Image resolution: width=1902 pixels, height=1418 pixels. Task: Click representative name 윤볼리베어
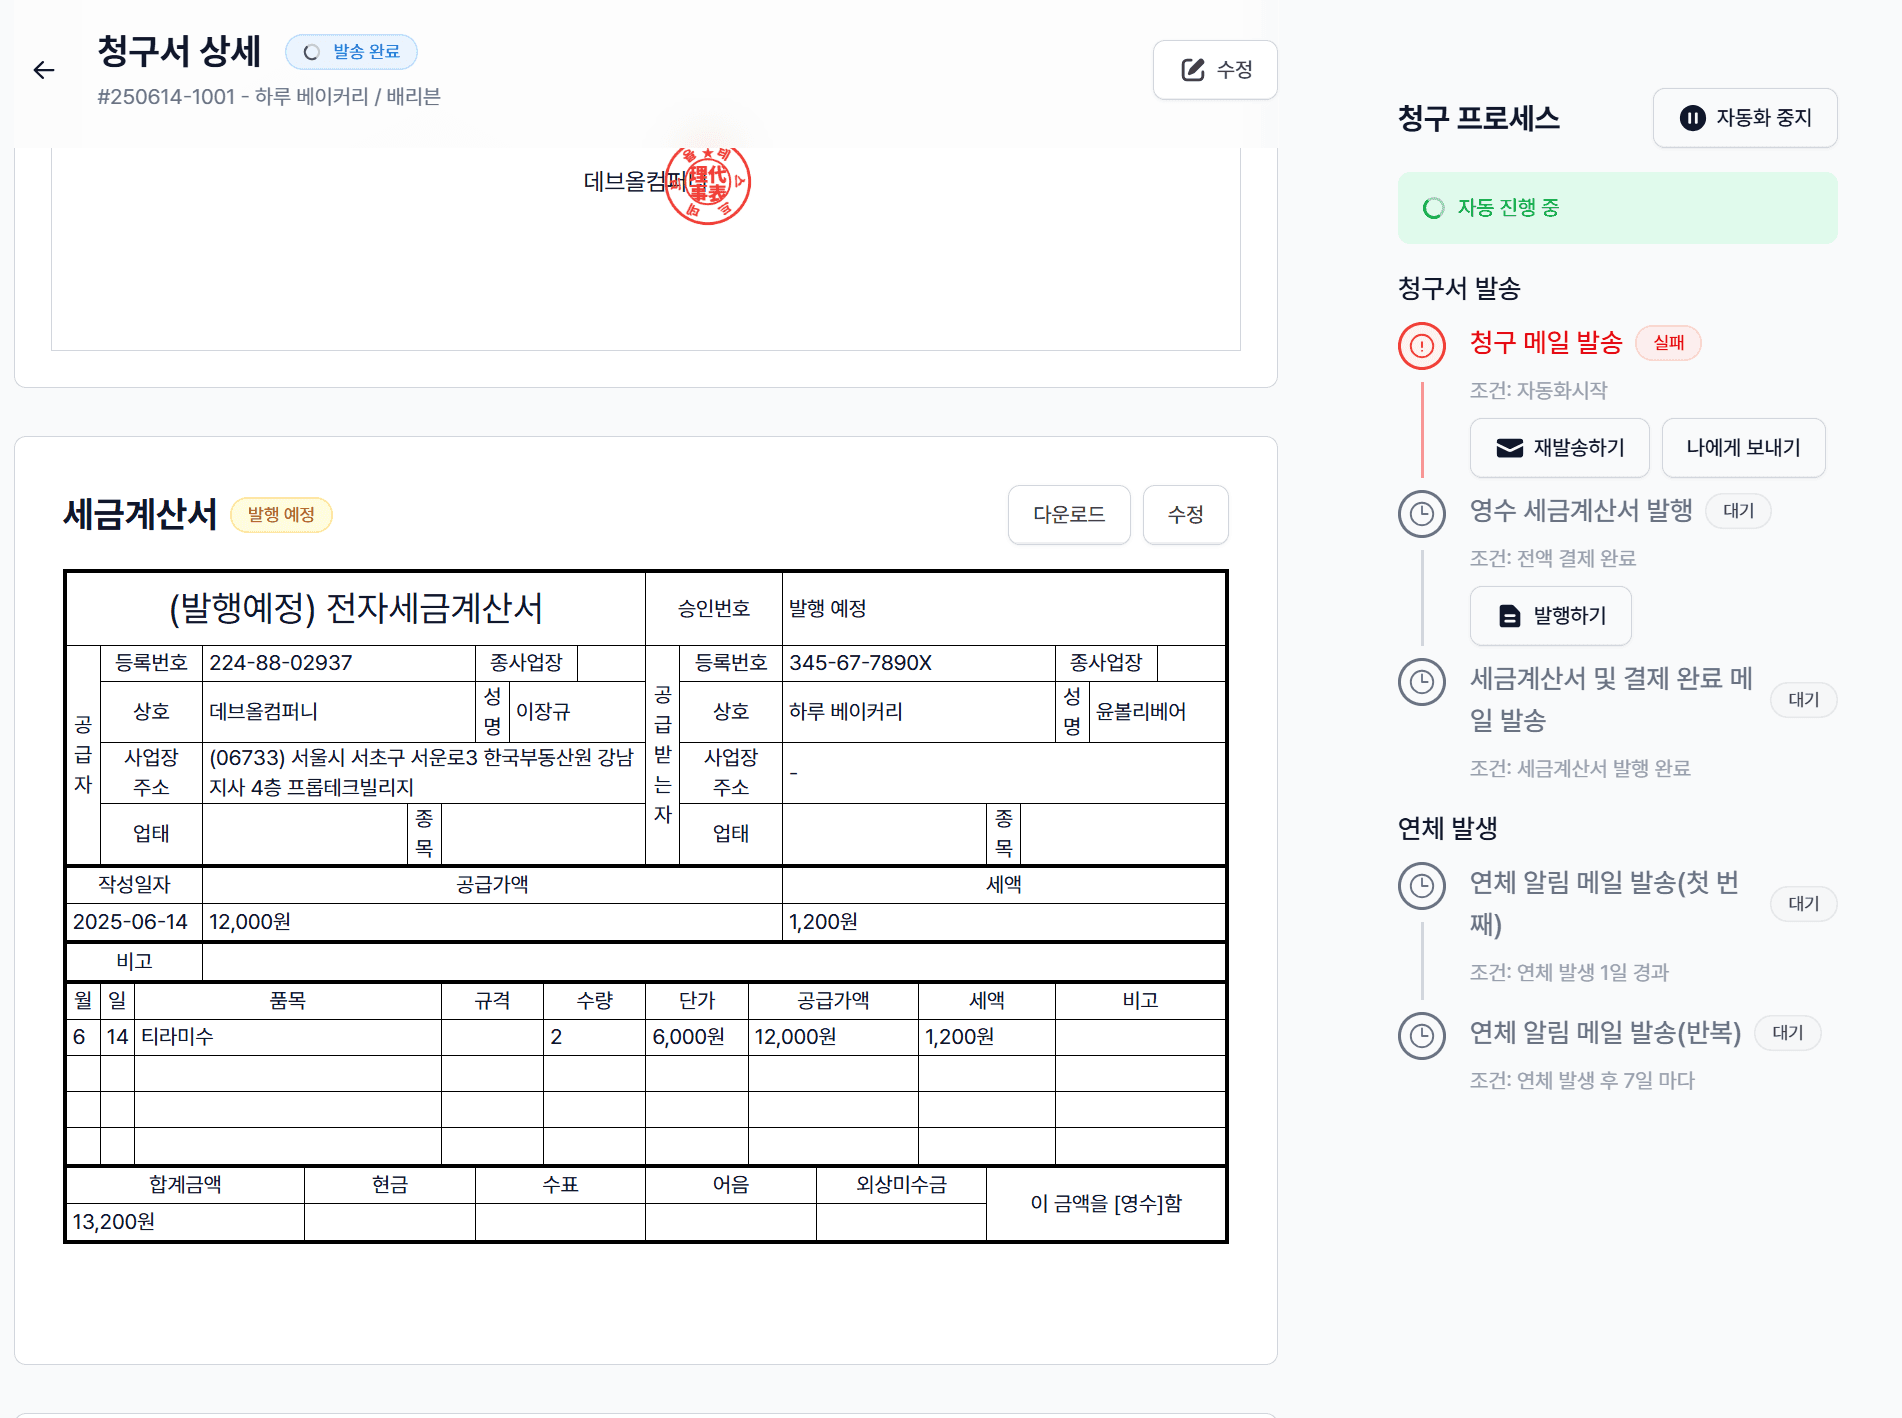(1141, 712)
